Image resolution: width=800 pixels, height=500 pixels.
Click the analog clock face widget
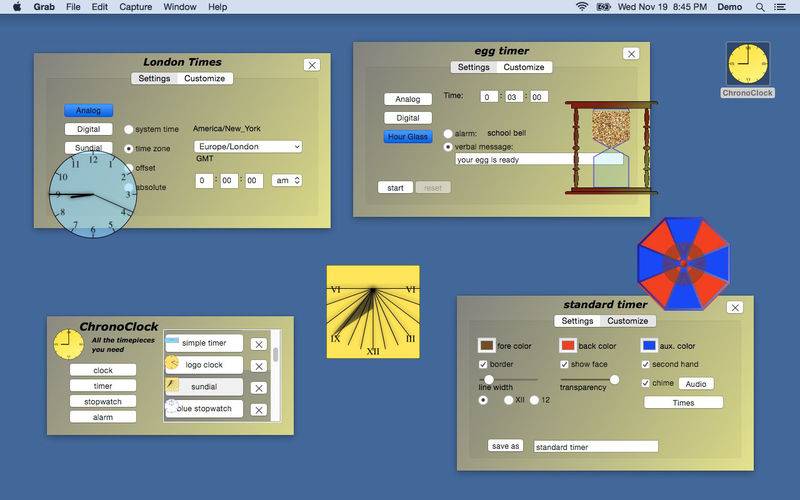pyautogui.click(x=93, y=194)
